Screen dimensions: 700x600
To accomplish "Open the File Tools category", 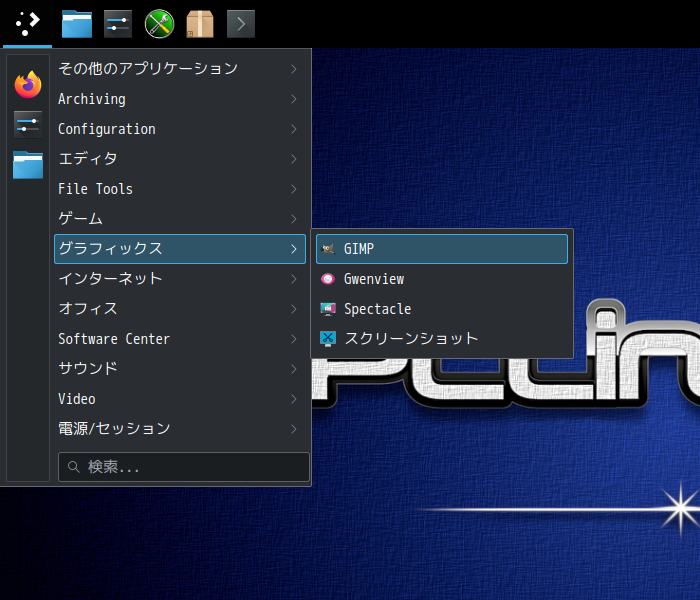I will 180,189.
